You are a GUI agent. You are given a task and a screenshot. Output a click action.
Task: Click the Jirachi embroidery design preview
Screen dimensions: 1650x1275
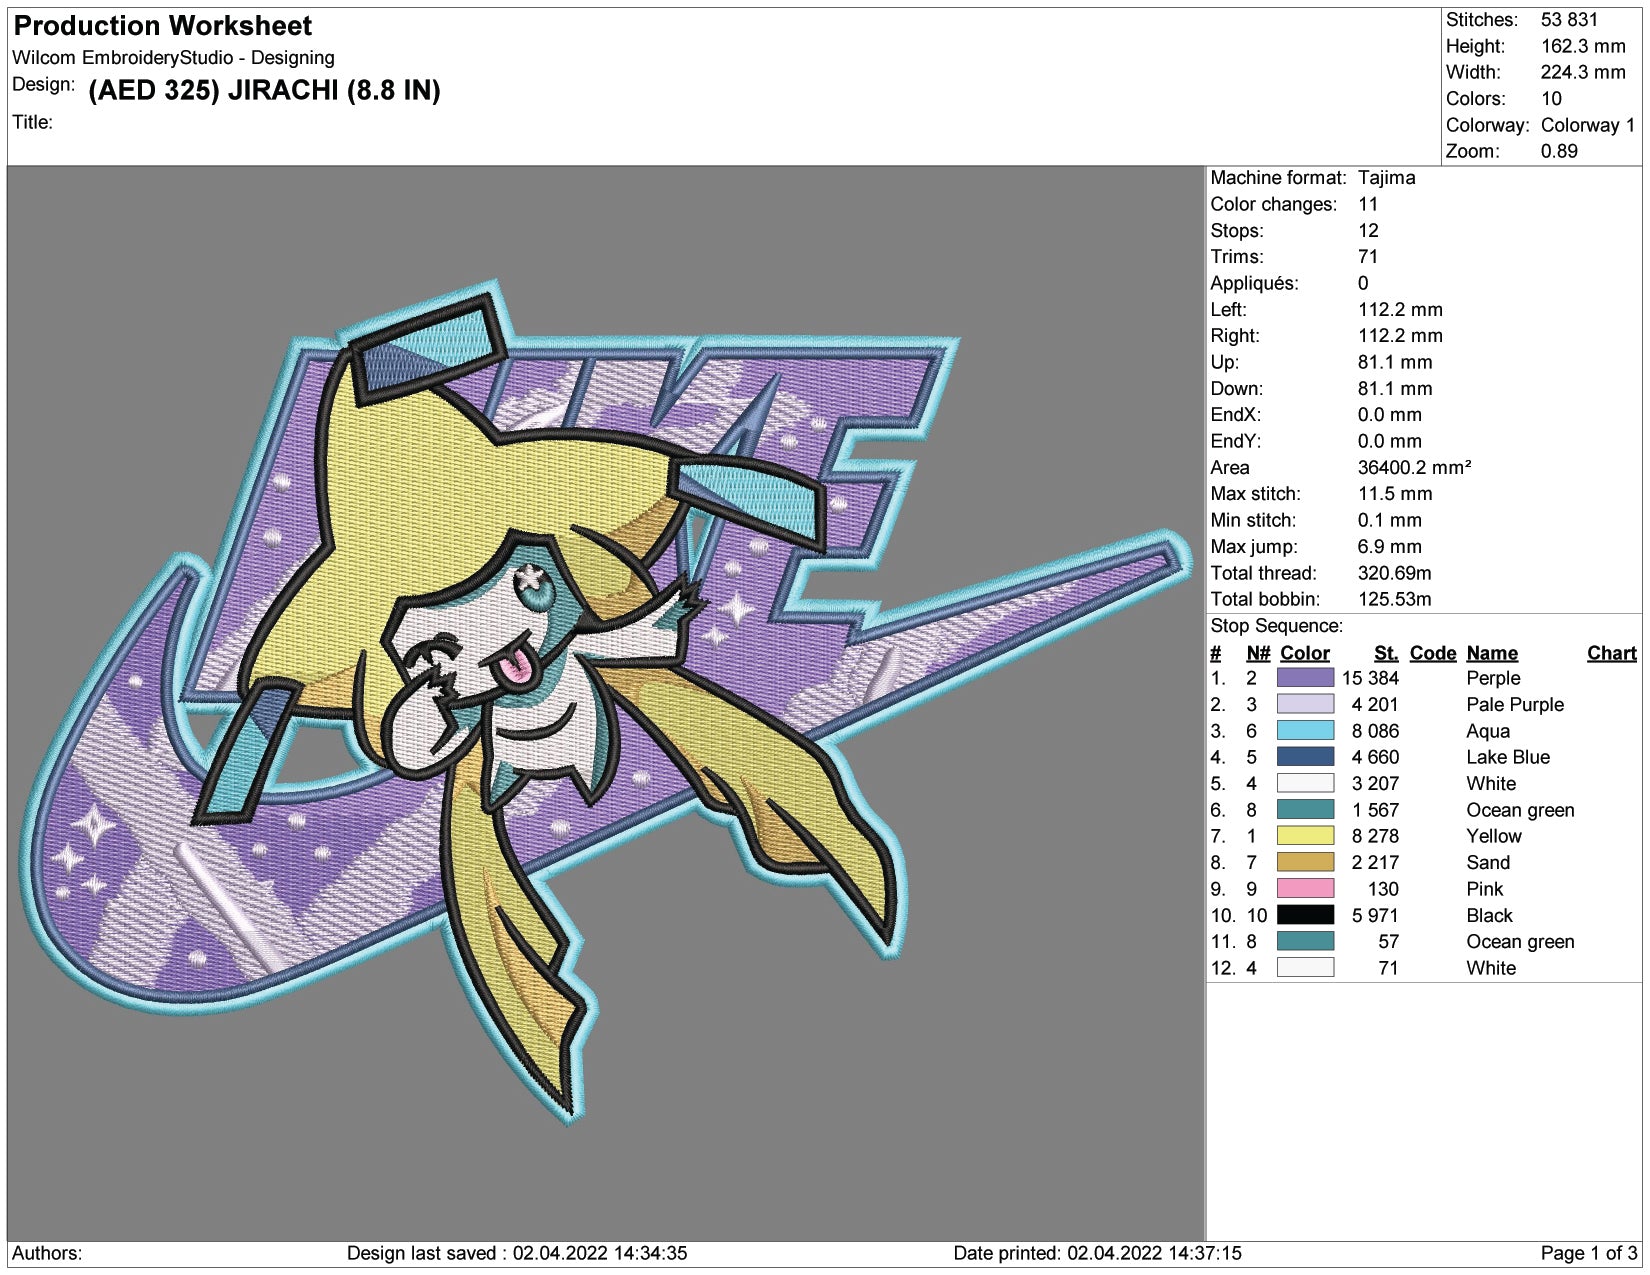coord(606,704)
